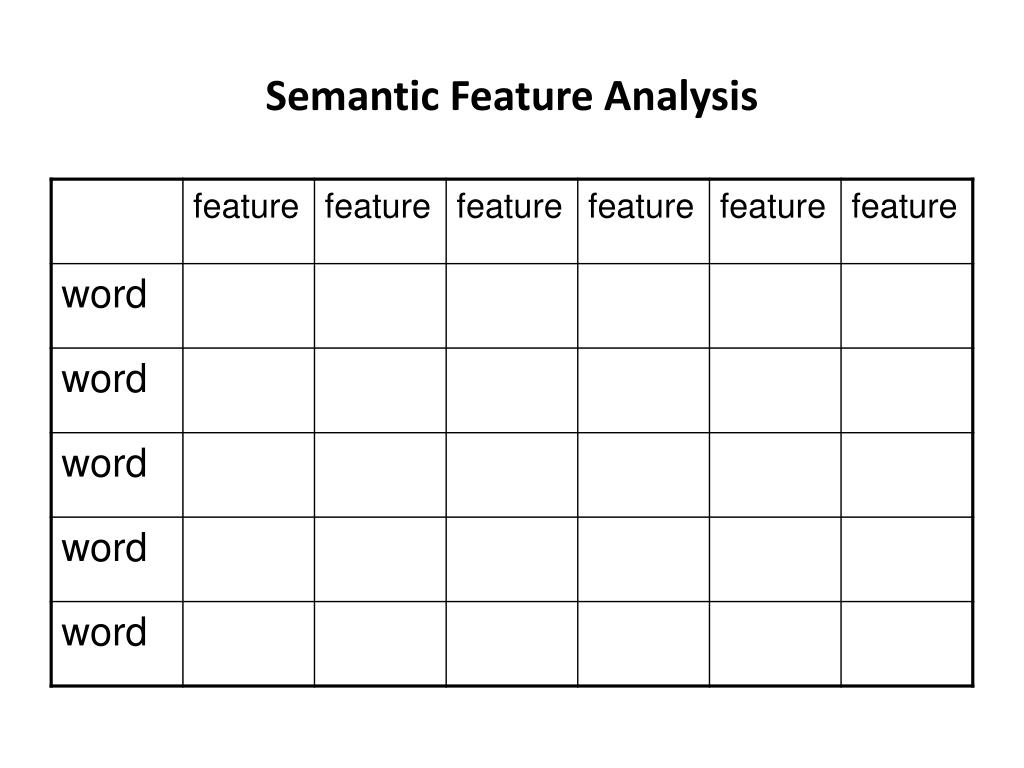This screenshot has height=768, width=1024.
Task: Select empty cell in fourth word row, second feature column
Action: (380, 559)
